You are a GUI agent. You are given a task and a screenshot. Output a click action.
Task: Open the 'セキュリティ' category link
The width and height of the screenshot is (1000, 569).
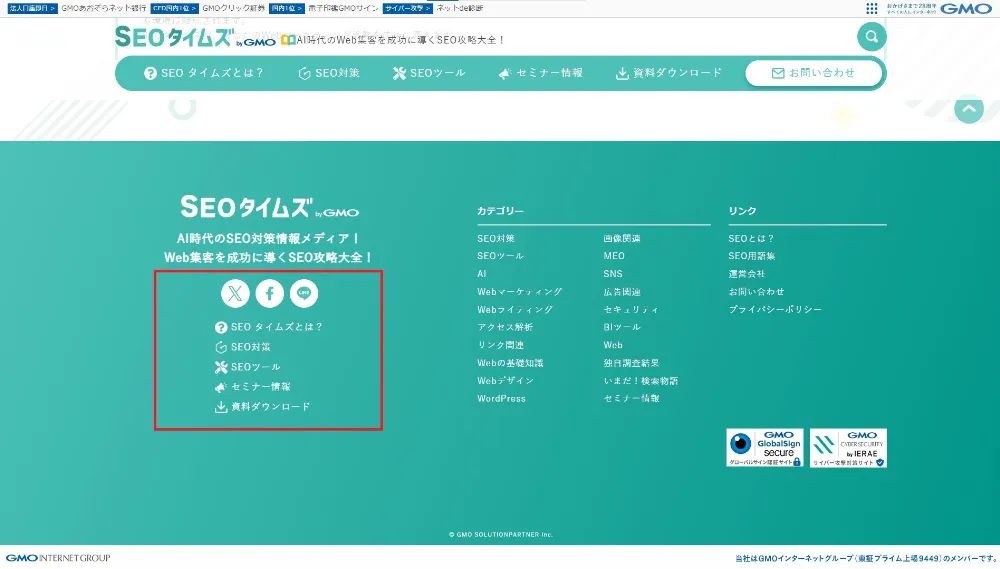pyautogui.click(x=631, y=309)
